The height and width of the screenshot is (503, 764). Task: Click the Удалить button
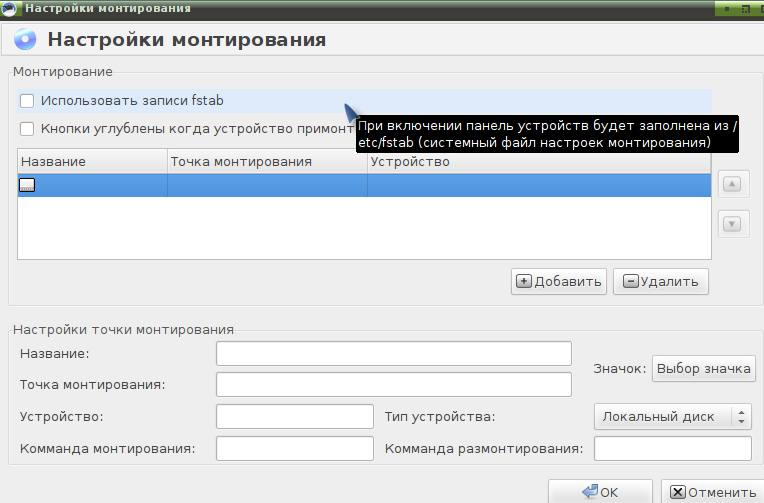(x=661, y=282)
